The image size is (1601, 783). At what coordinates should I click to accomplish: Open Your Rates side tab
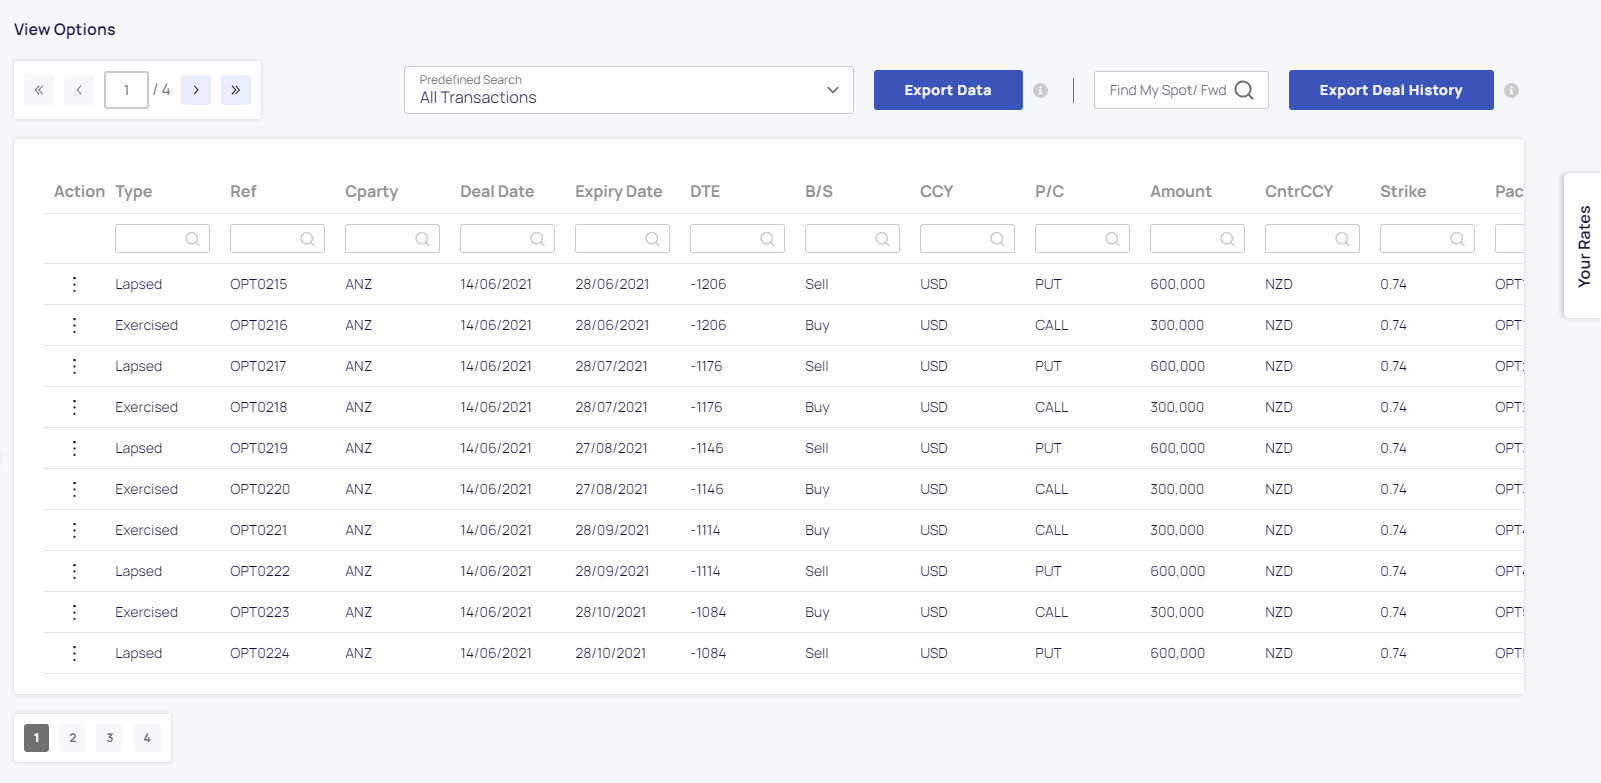[x=1583, y=246]
